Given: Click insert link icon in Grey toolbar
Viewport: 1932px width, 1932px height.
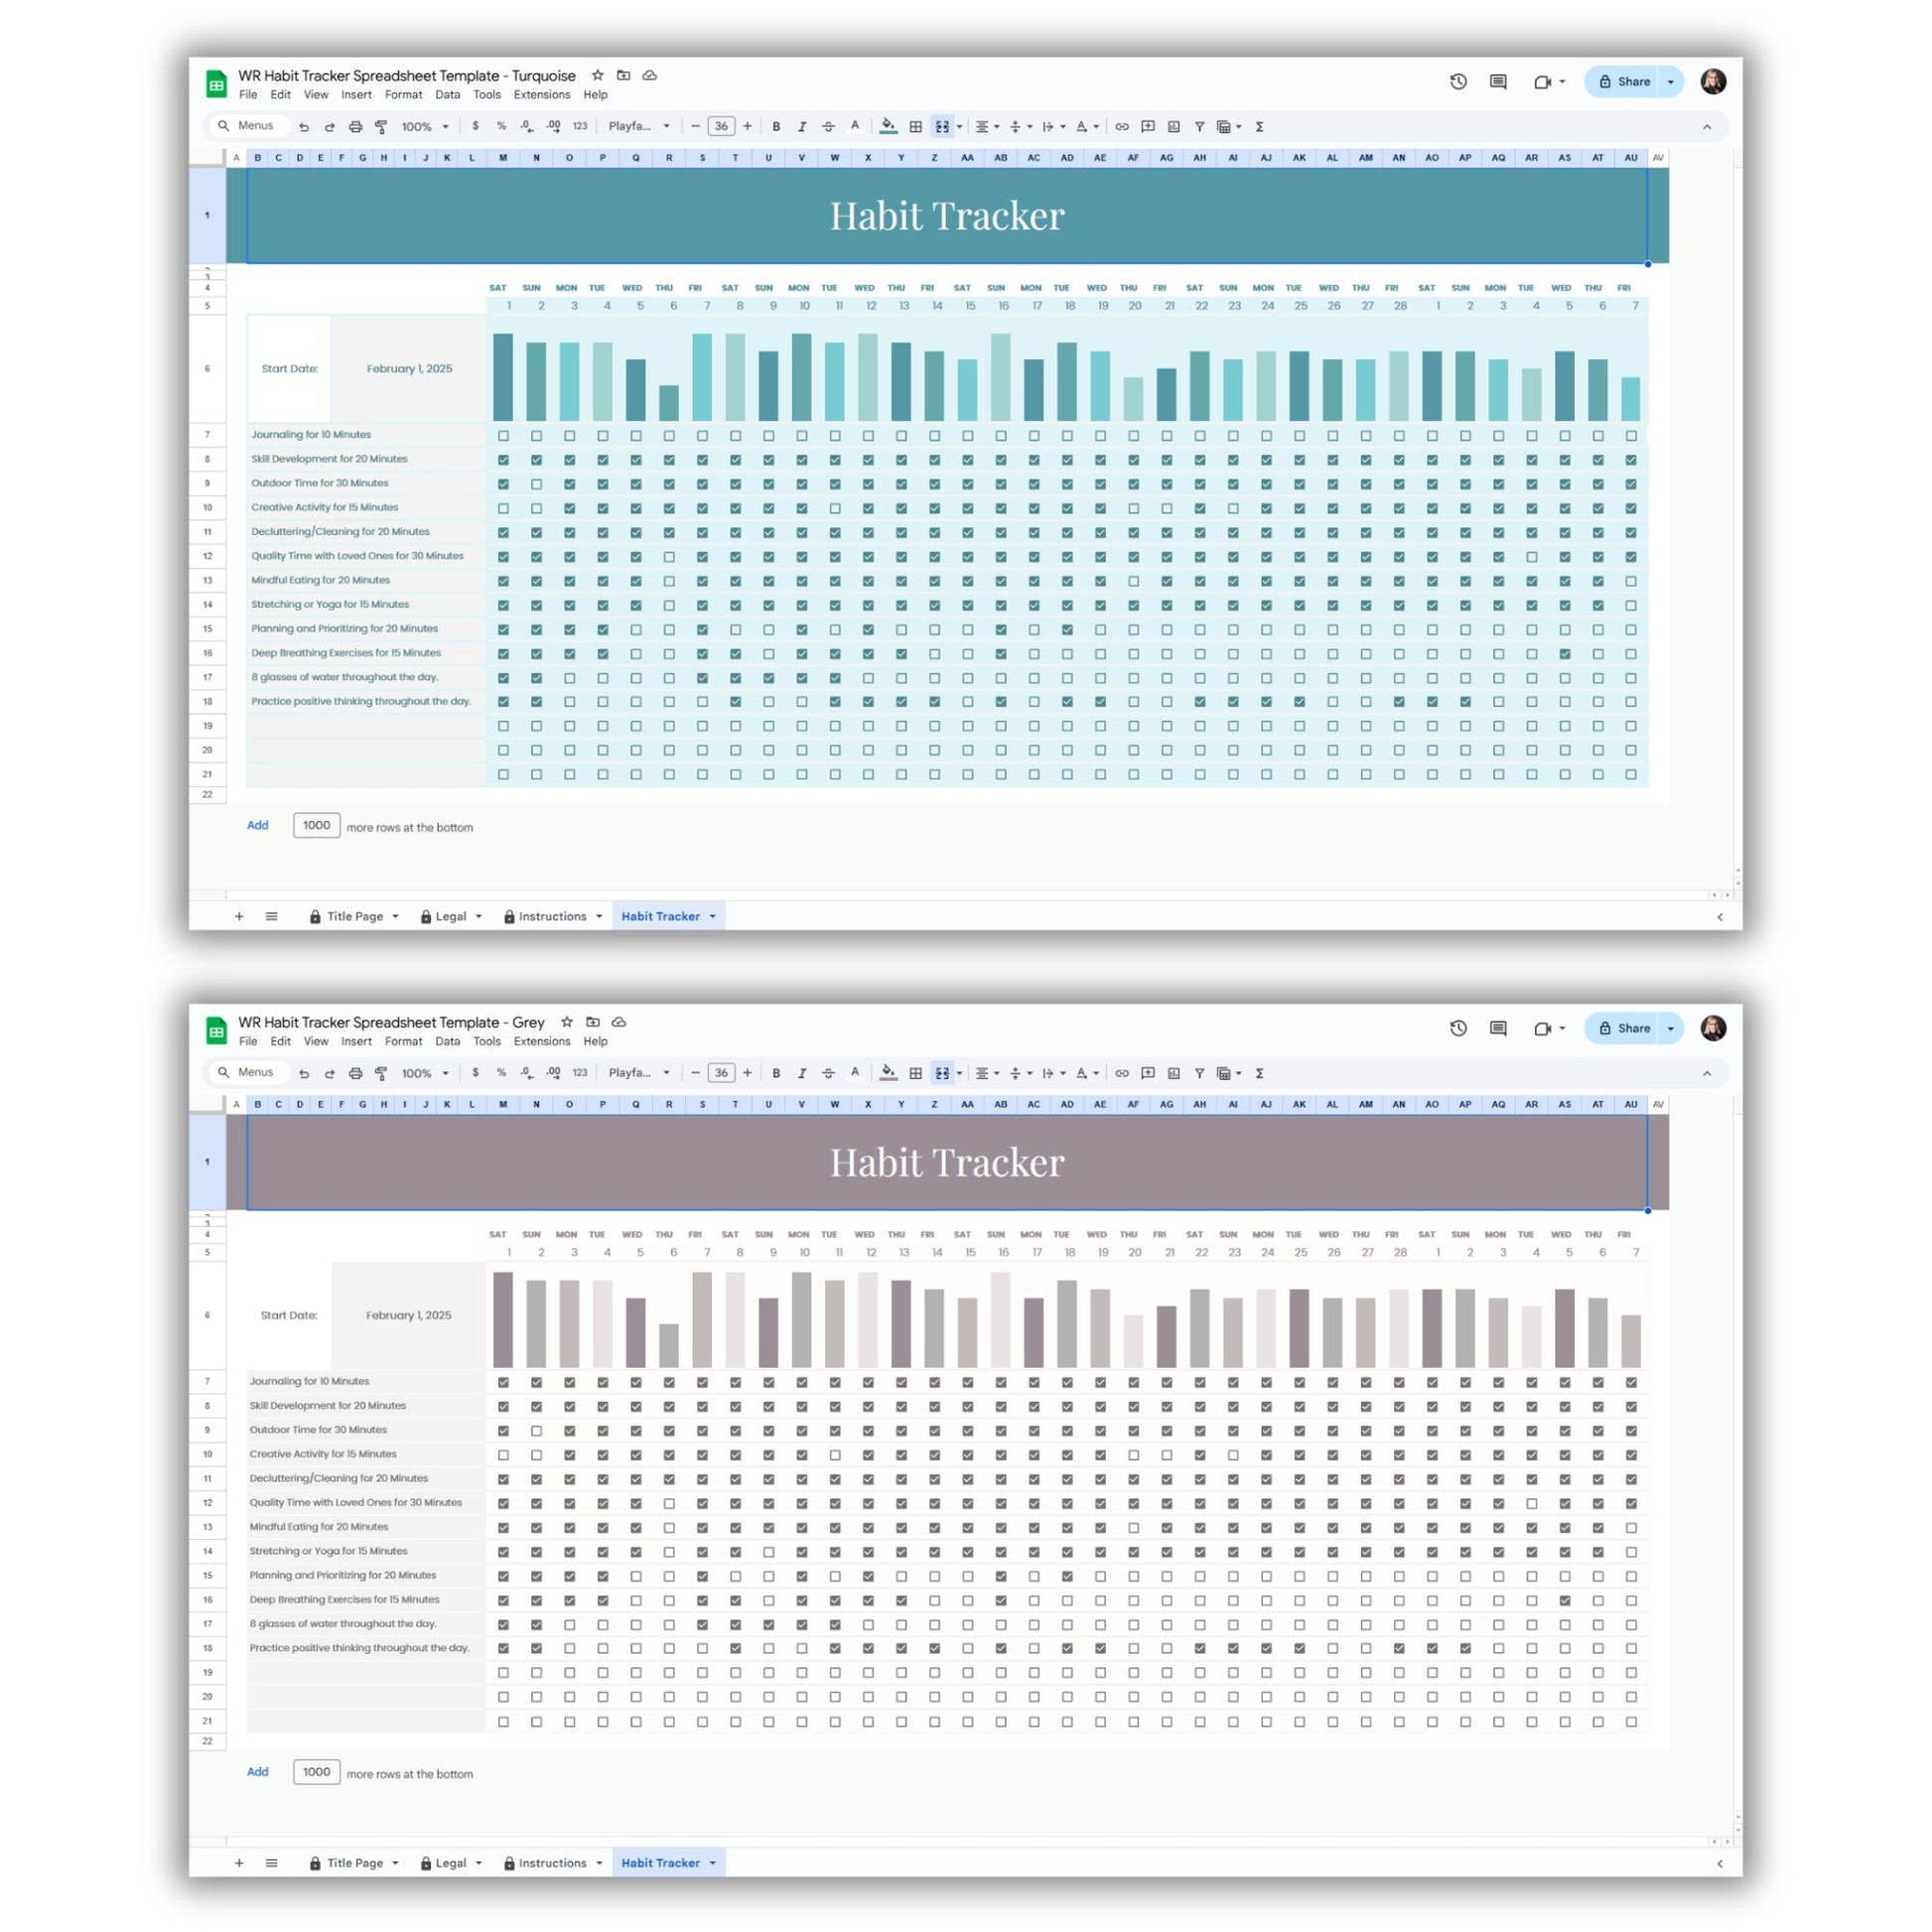Looking at the screenshot, I should click(1122, 1073).
